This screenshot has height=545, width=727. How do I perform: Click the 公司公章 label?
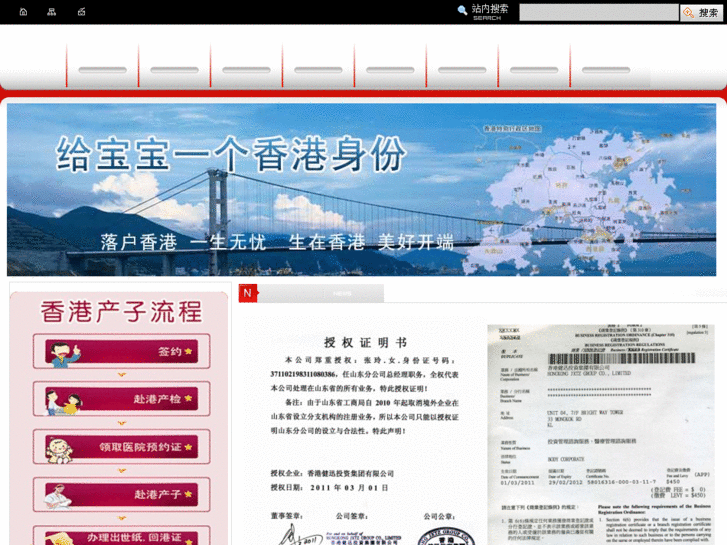tap(440, 516)
